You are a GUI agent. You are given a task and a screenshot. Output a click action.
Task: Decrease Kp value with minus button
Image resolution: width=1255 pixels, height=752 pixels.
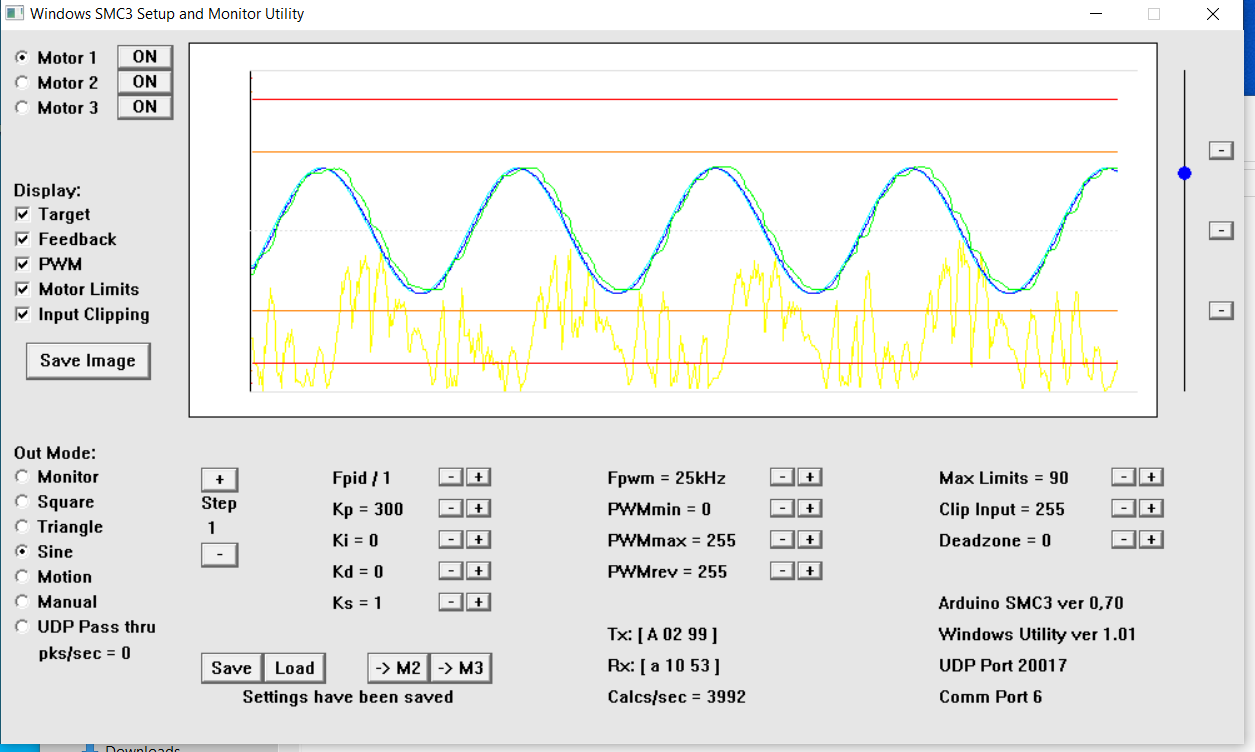(x=451, y=509)
